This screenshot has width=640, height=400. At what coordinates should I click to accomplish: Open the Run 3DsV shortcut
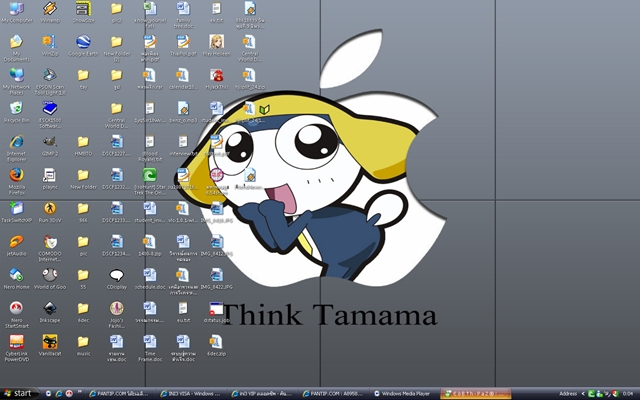(50, 212)
